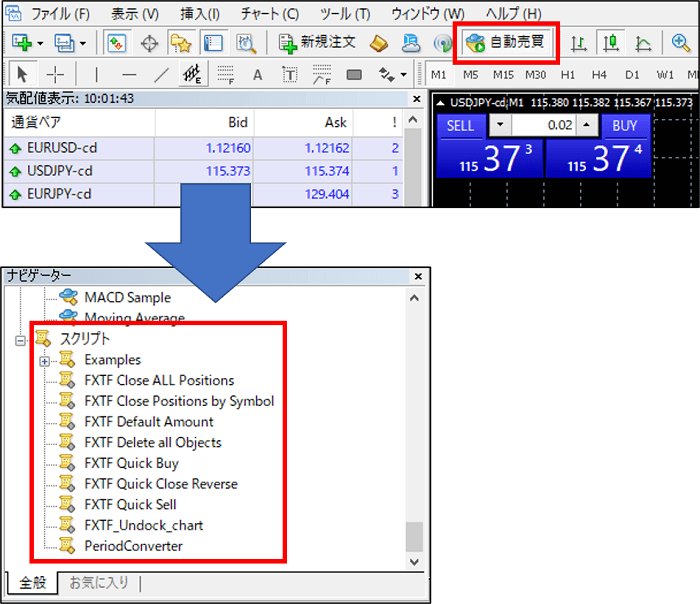Toggle the Navigator folder-star icon
This screenshot has height=604, width=700.
click(181, 43)
